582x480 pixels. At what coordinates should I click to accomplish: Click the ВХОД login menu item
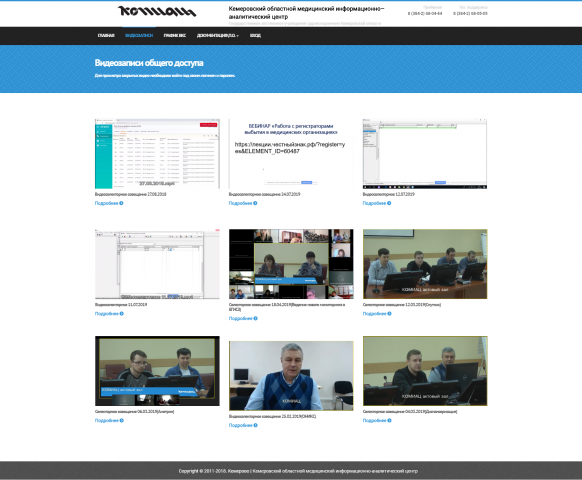click(x=255, y=36)
